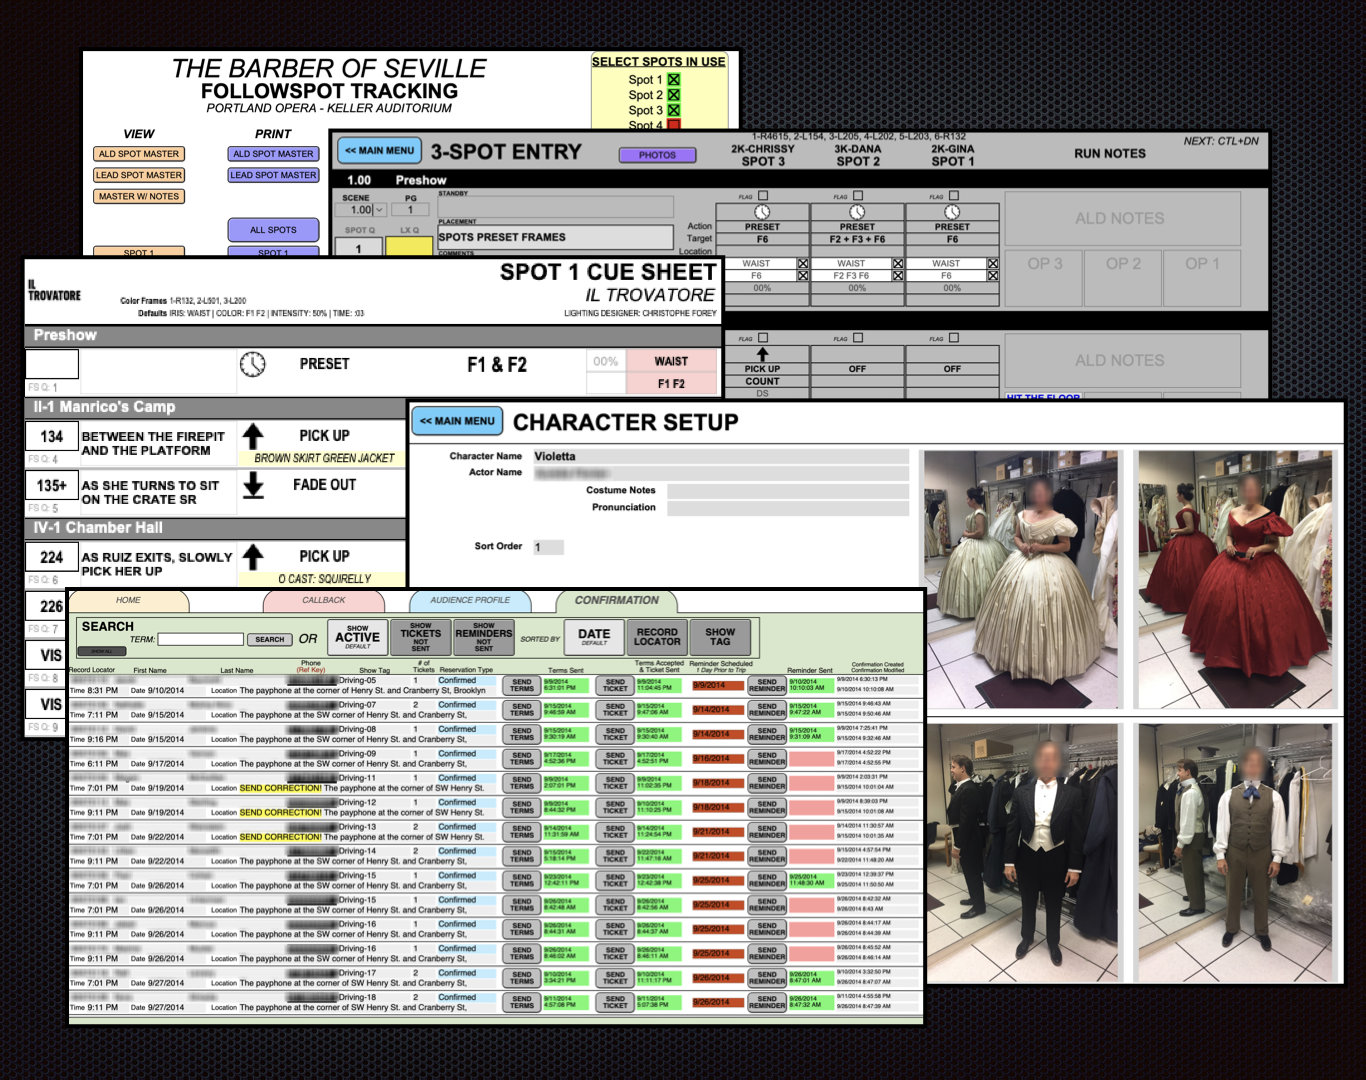This screenshot has width=1366, height=1080.
Task: Select Show Active default filter
Action: (357, 636)
